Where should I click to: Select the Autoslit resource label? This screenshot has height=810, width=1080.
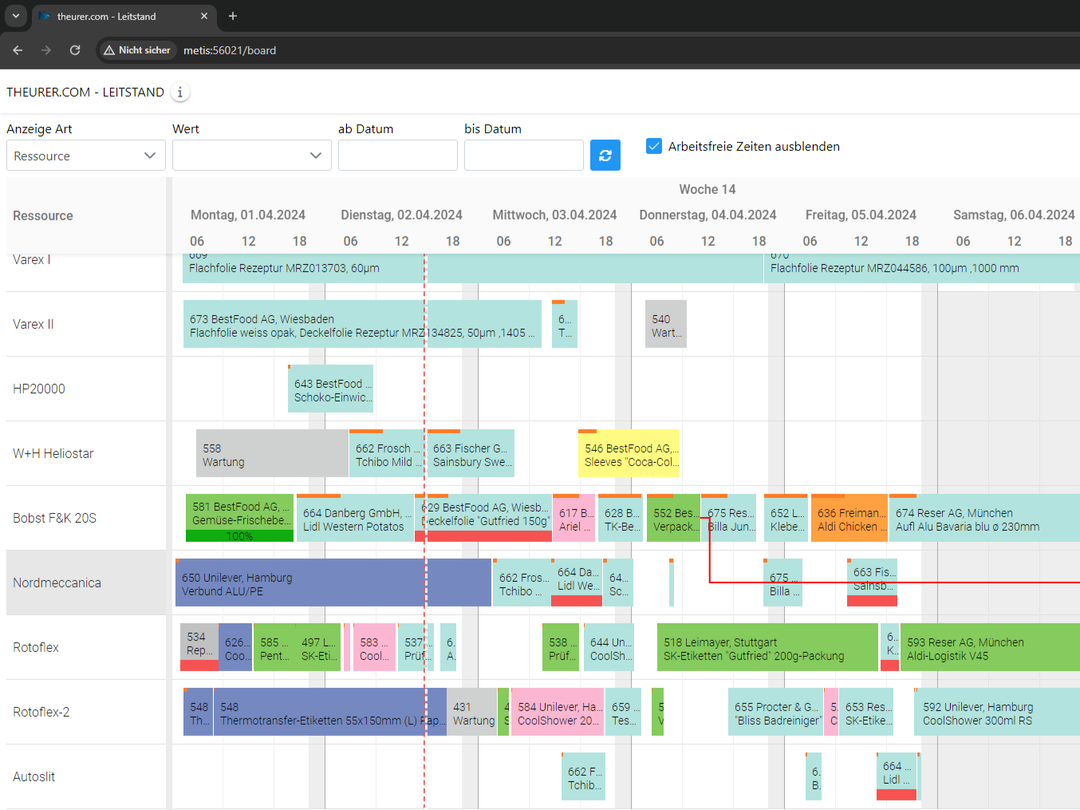click(33, 778)
